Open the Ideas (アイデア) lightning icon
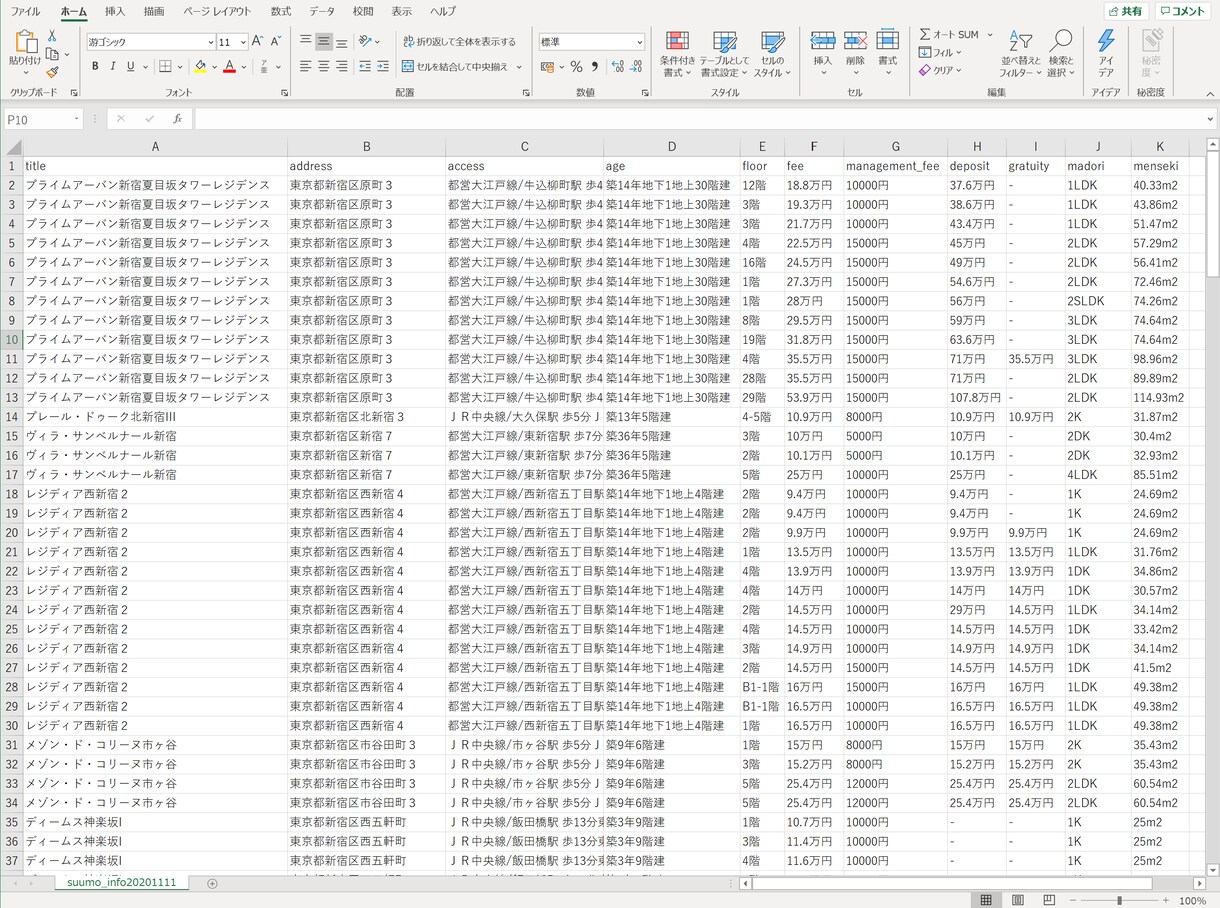 coord(1105,52)
